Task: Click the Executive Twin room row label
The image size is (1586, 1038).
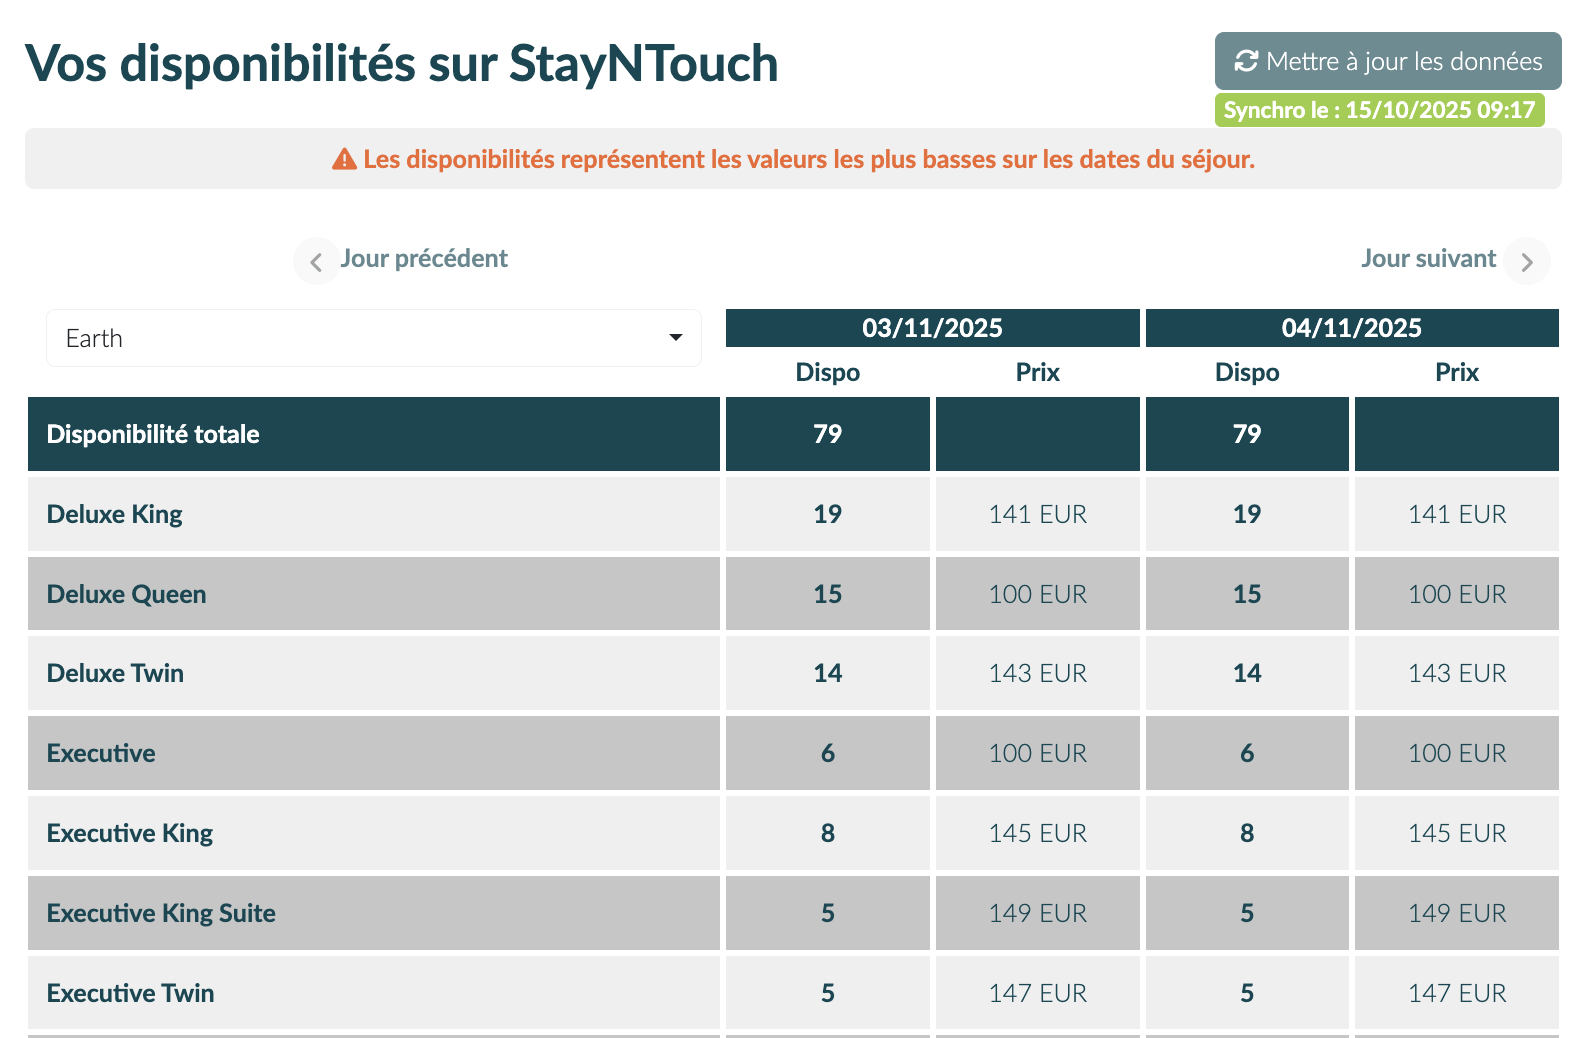Action: tap(131, 993)
